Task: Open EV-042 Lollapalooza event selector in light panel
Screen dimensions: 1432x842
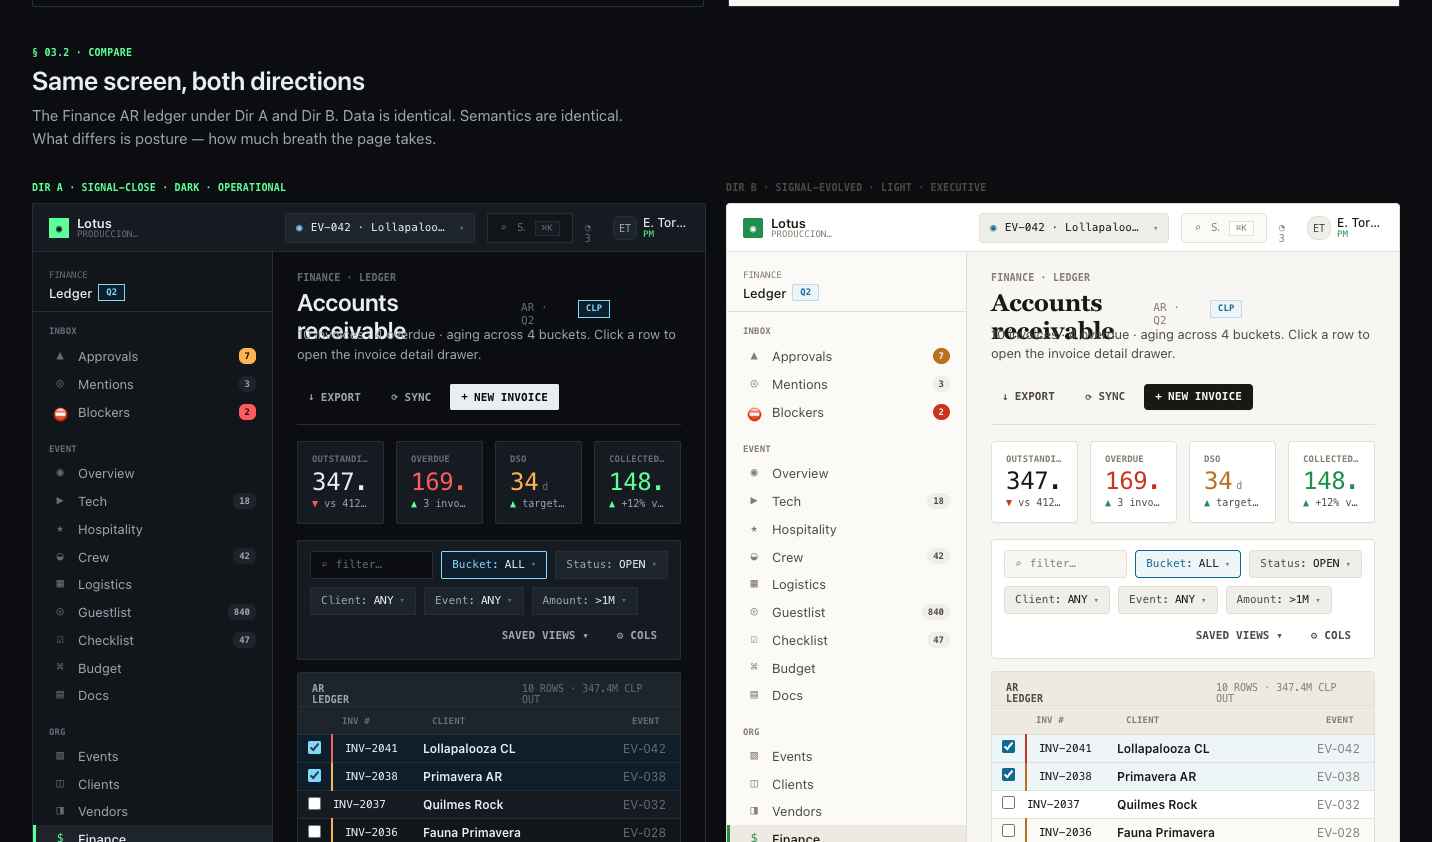Action: (x=1074, y=228)
